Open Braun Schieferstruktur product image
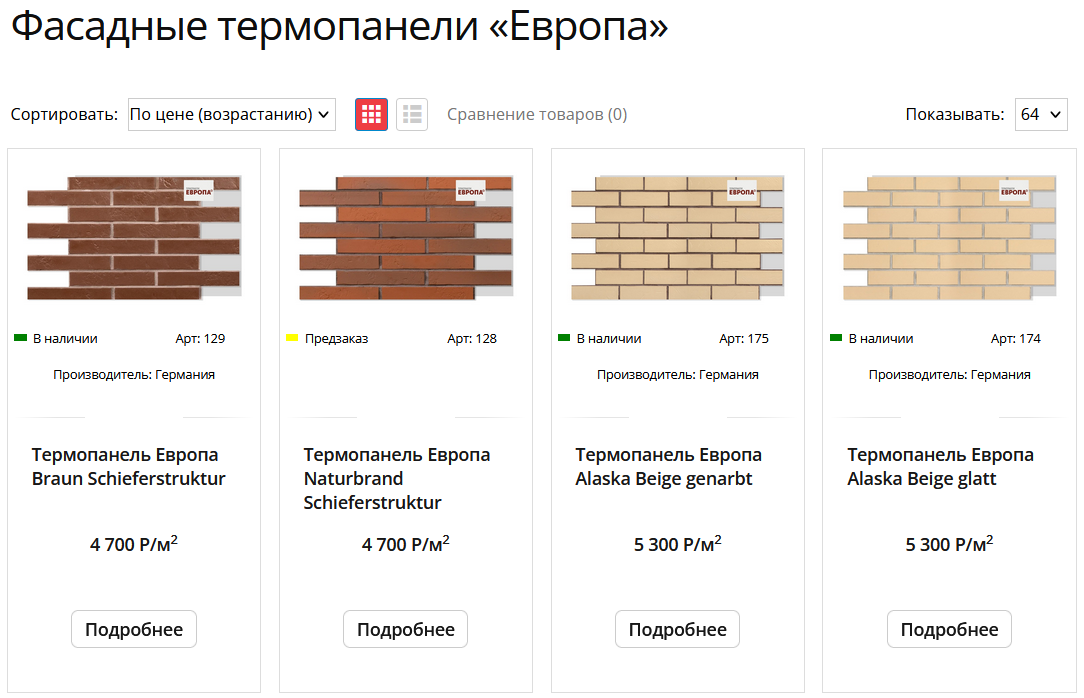The height and width of the screenshot is (698, 1084). pos(134,238)
